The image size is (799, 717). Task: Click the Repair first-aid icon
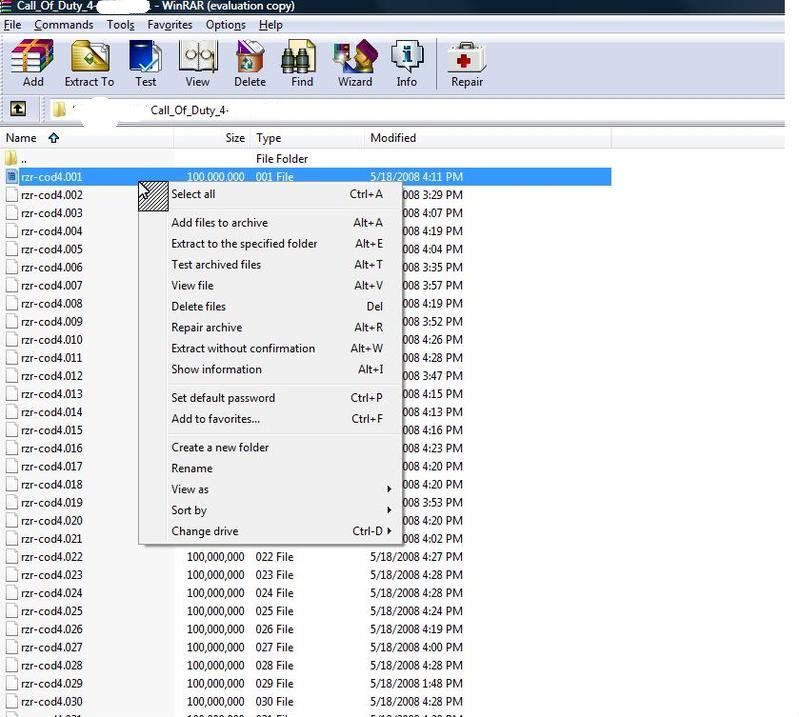tap(466, 62)
